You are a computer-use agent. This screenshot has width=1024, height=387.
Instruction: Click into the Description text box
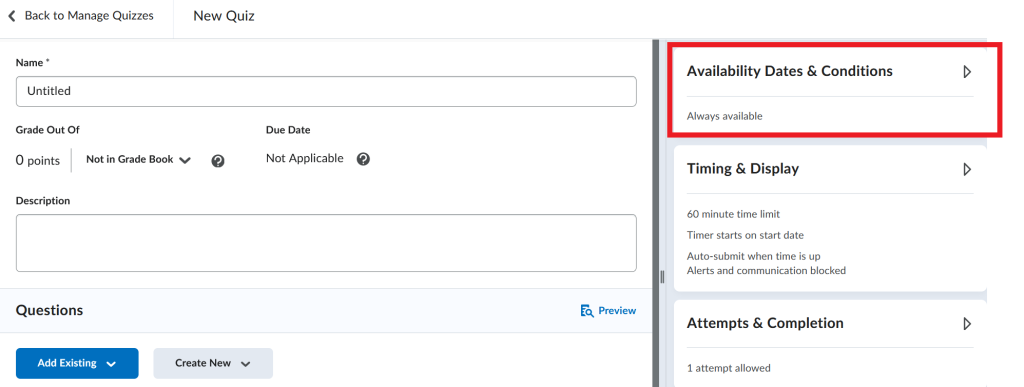point(326,243)
